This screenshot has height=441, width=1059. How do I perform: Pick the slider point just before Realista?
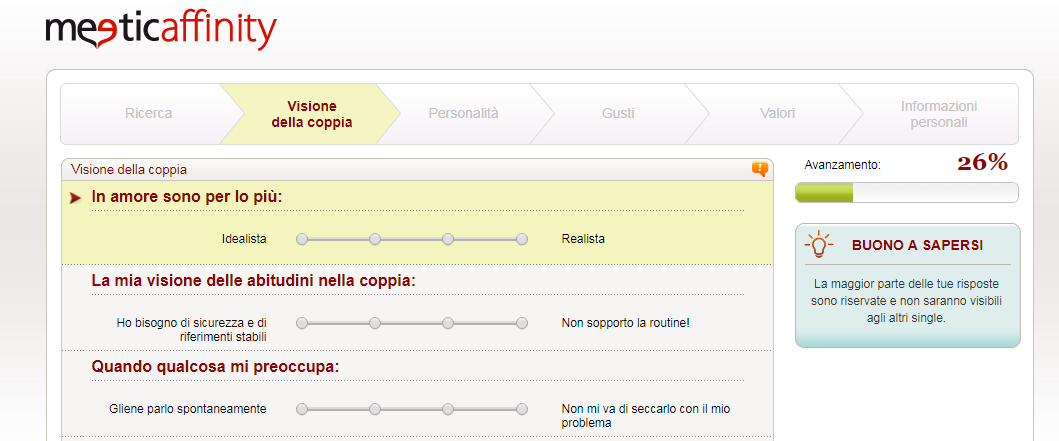coord(448,239)
